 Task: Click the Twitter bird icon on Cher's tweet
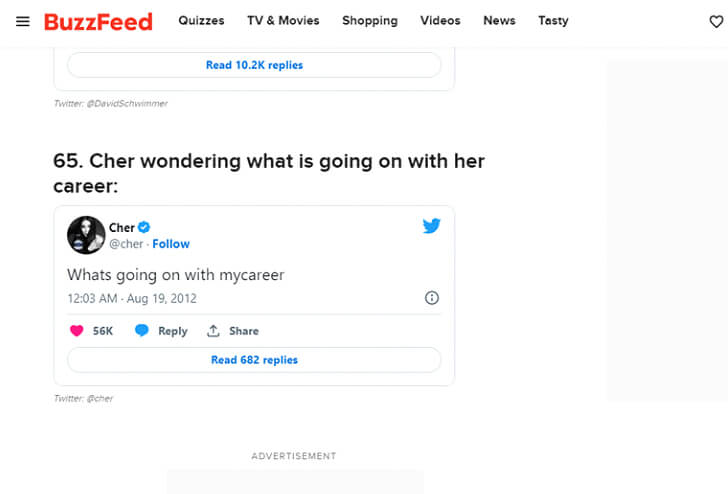coord(431,226)
